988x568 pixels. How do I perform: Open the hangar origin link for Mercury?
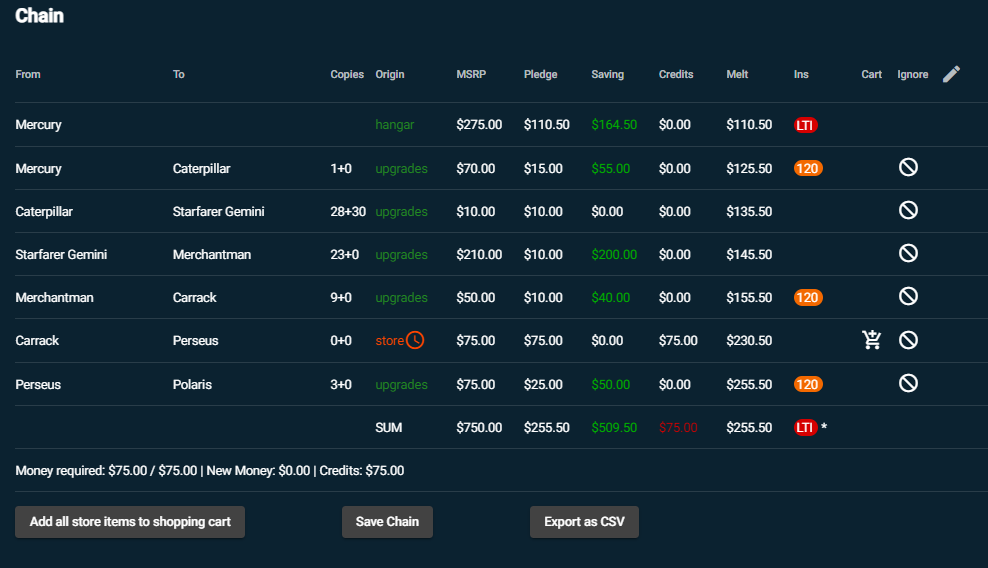(x=394, y=125)
